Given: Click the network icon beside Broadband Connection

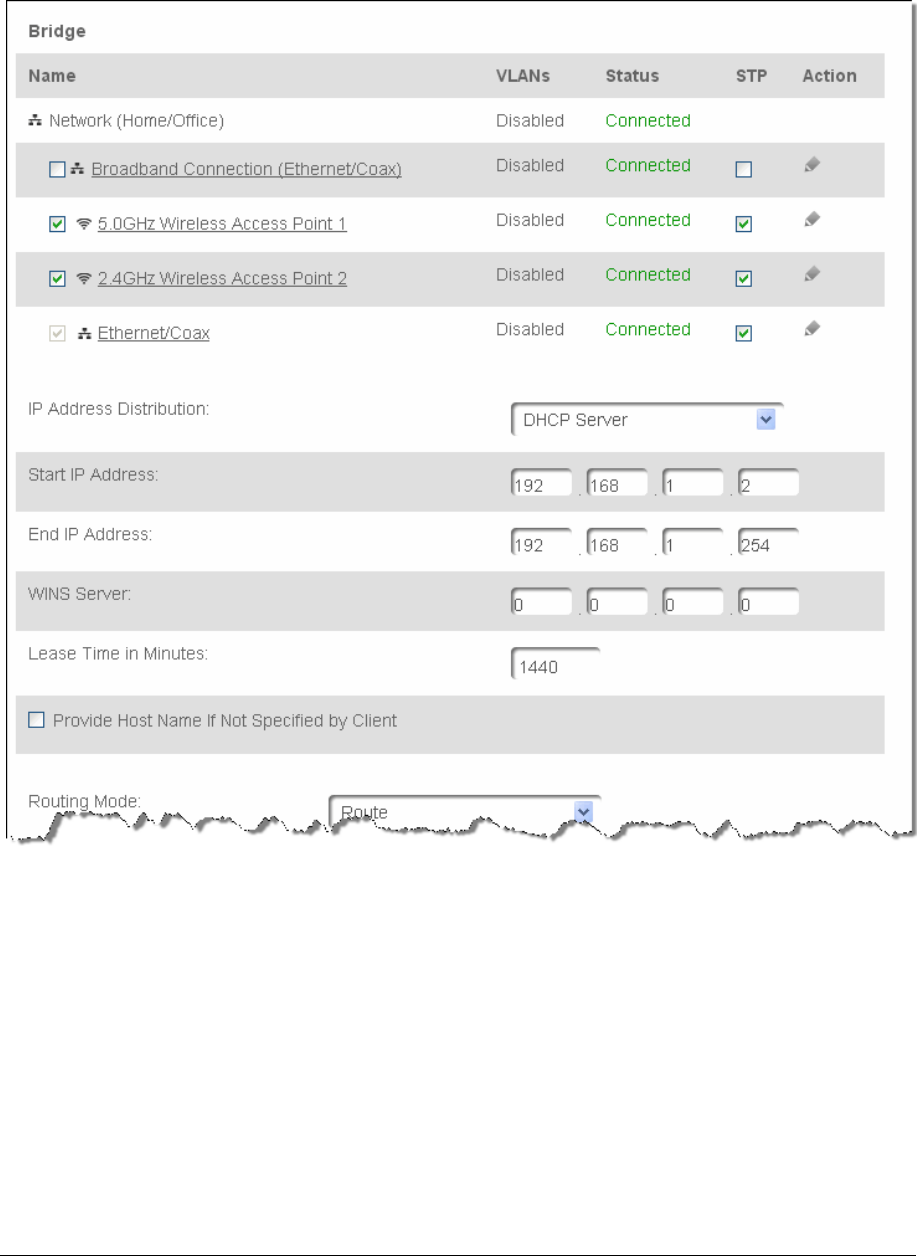Looking at the screenshot, I should [77, 170].
